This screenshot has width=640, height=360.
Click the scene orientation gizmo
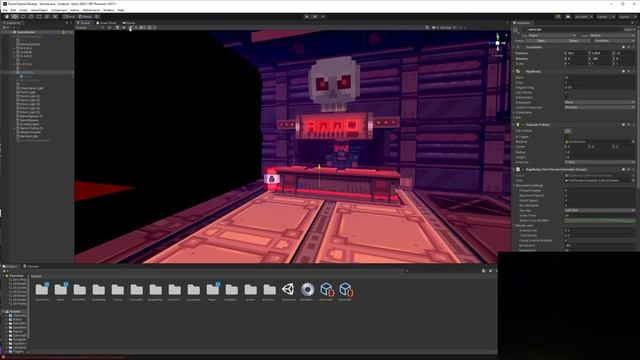[x=498, y=43]
